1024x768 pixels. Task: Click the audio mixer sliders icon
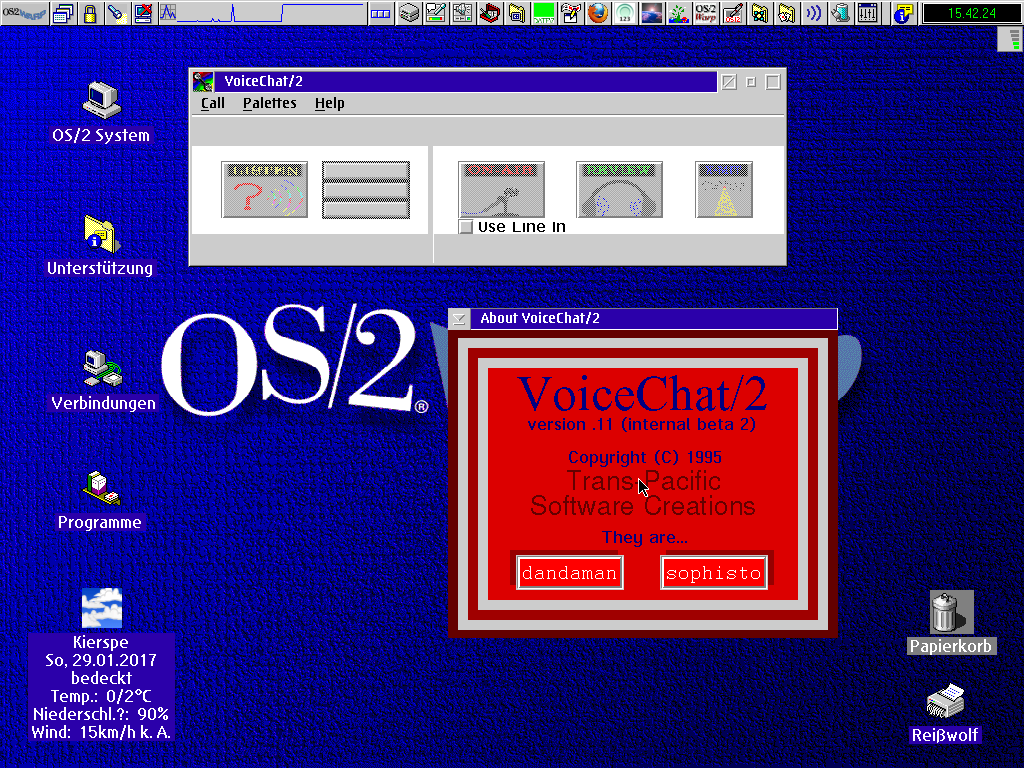(x=867, y=13)
